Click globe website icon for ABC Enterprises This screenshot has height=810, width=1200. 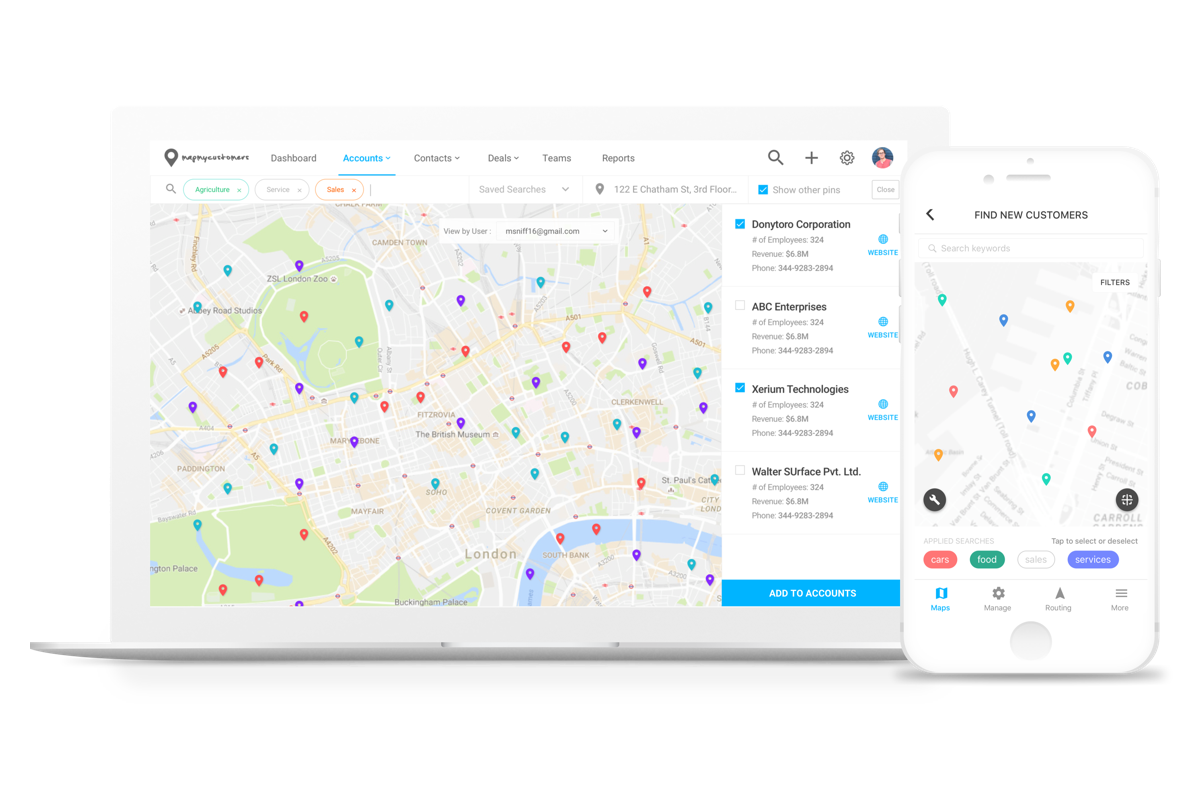point(883,322)
